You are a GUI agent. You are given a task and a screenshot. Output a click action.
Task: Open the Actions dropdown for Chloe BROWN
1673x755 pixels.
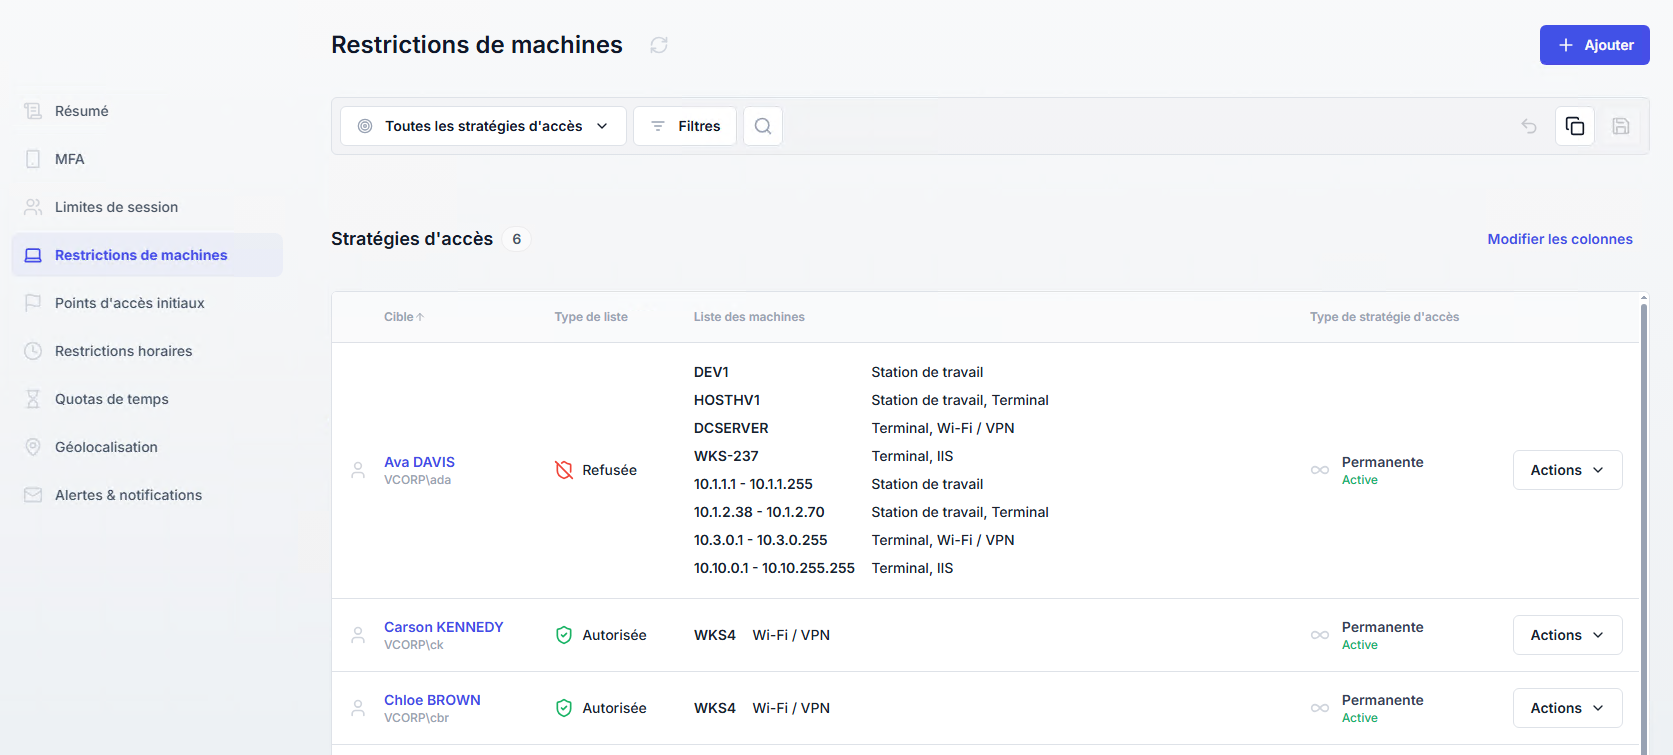click(x=1567, y=708)
